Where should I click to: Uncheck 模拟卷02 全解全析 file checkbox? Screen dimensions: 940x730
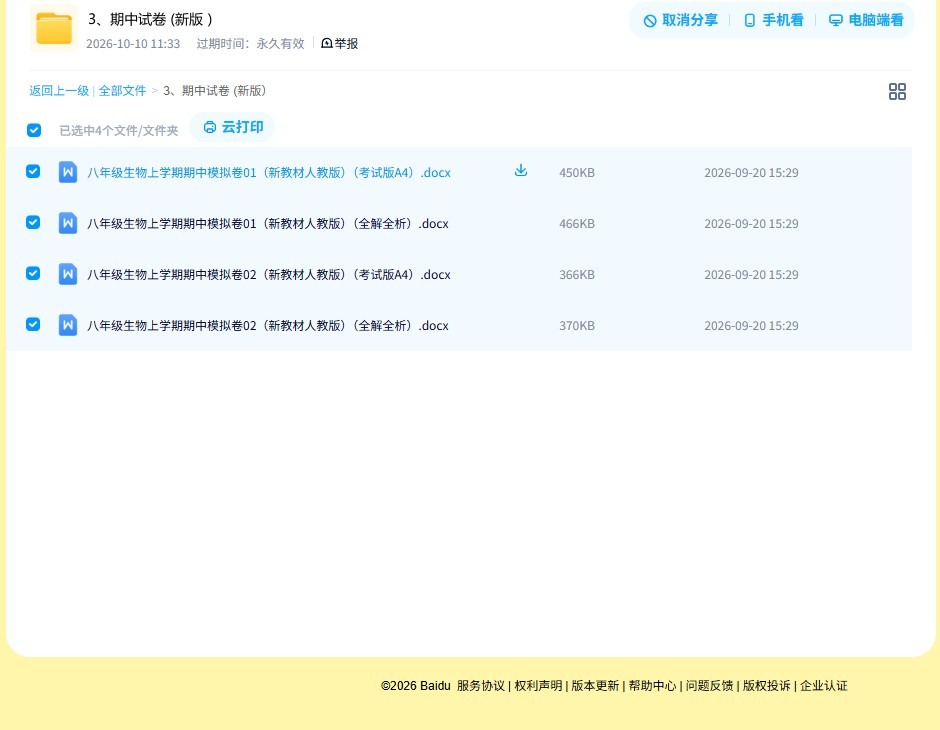(33, 324)
